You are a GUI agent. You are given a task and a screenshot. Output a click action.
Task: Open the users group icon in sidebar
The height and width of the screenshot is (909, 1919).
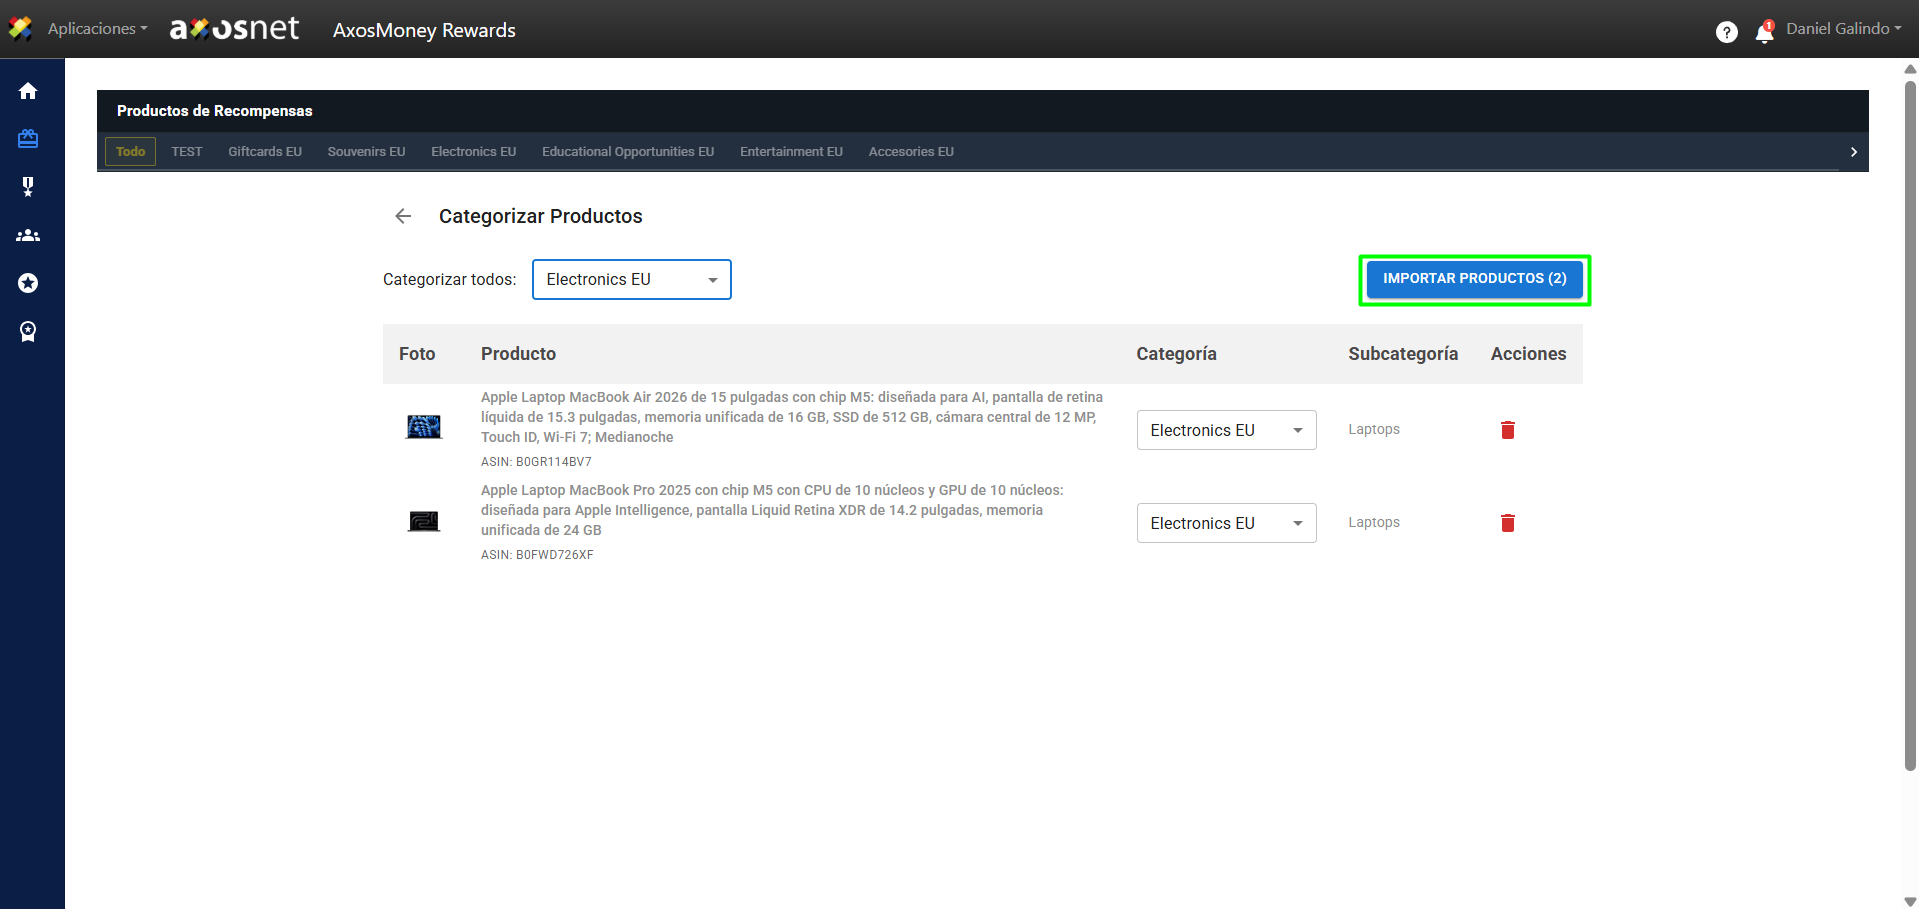click(x=28, y=235)
